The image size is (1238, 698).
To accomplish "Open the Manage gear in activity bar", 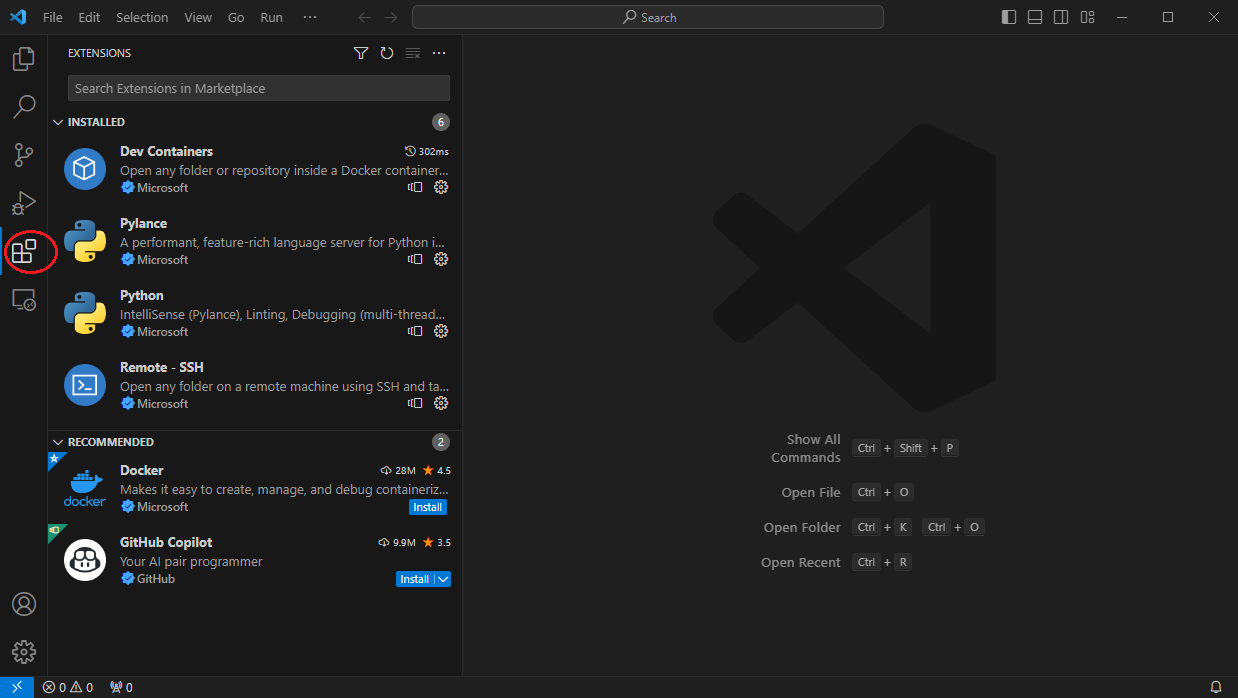I will click(24, 652).
